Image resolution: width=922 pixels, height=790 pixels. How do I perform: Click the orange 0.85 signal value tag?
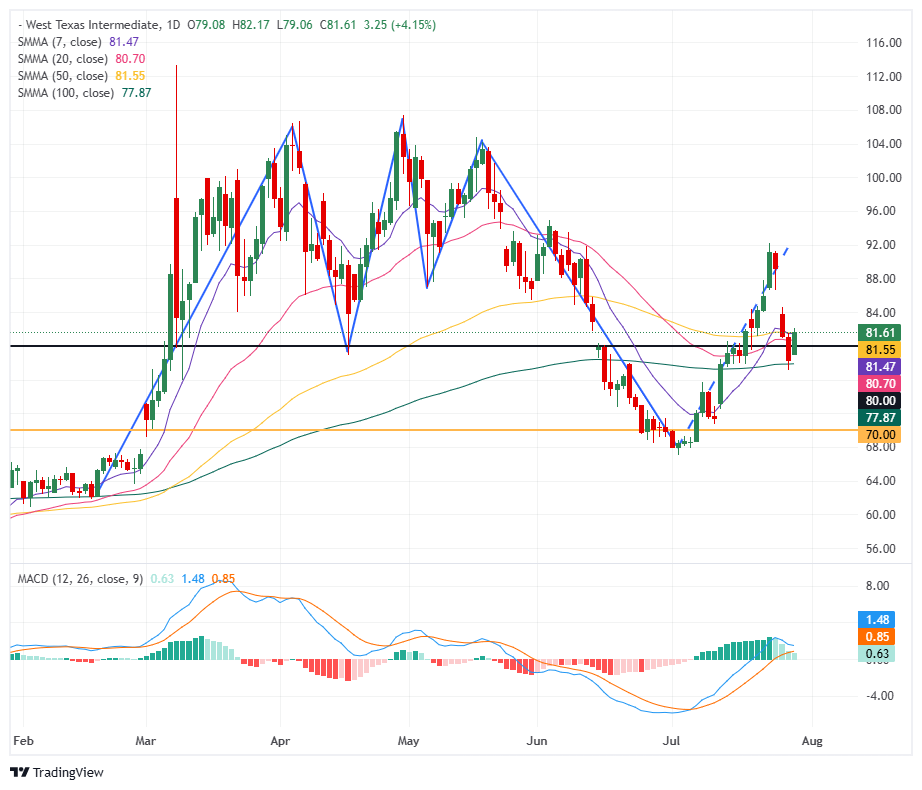(x=877, y=637)
